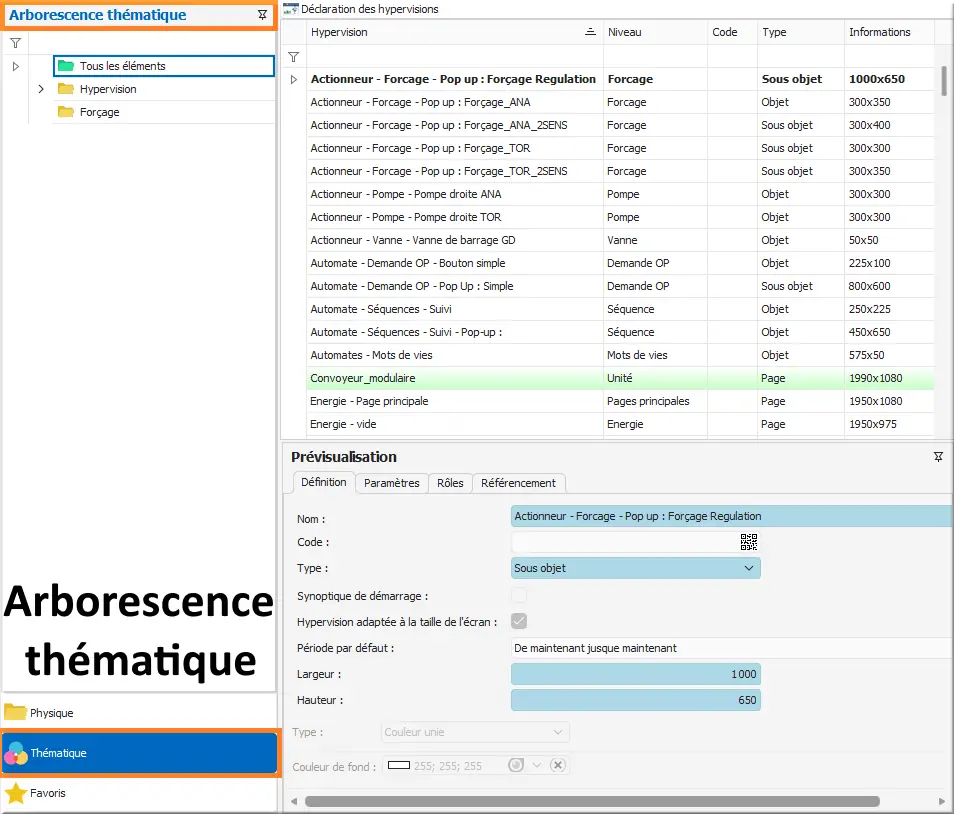The width and height of the screenshot is (954, 814).
Task: Click the sort arrow in Hypervision column
Action: 590,32
